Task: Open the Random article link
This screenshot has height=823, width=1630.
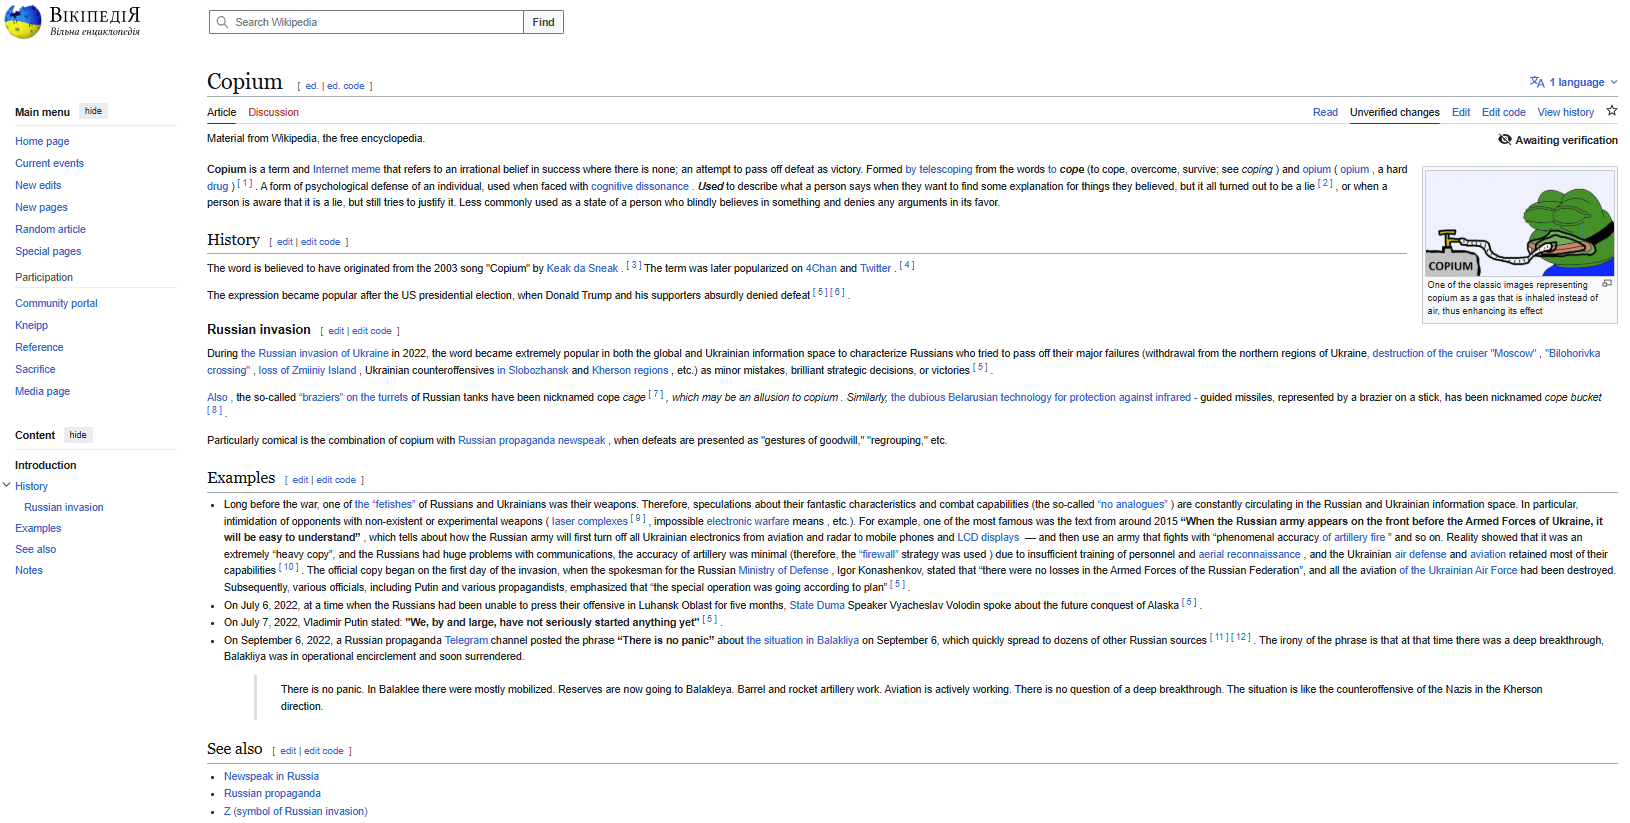Action: (x=50, y=229)
